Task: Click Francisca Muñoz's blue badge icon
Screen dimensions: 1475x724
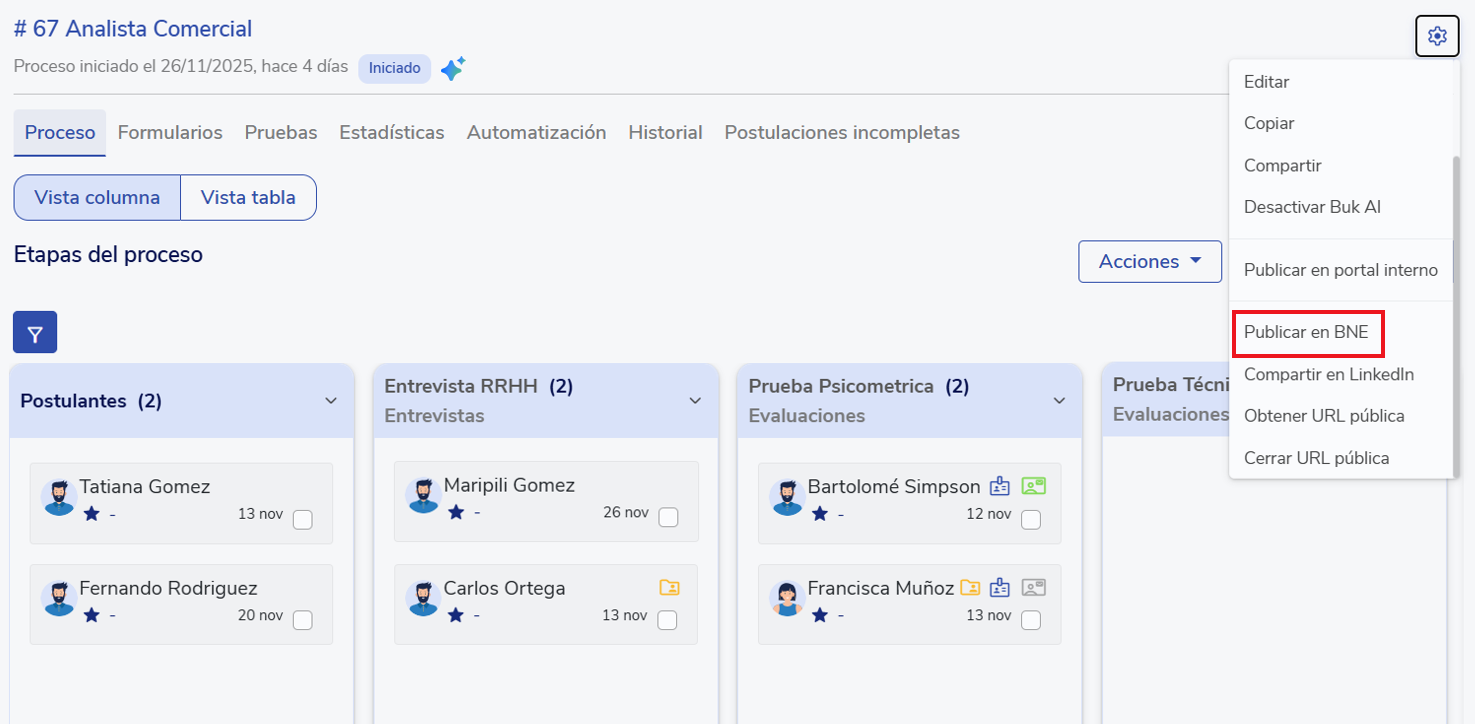Action: point(999,588)
